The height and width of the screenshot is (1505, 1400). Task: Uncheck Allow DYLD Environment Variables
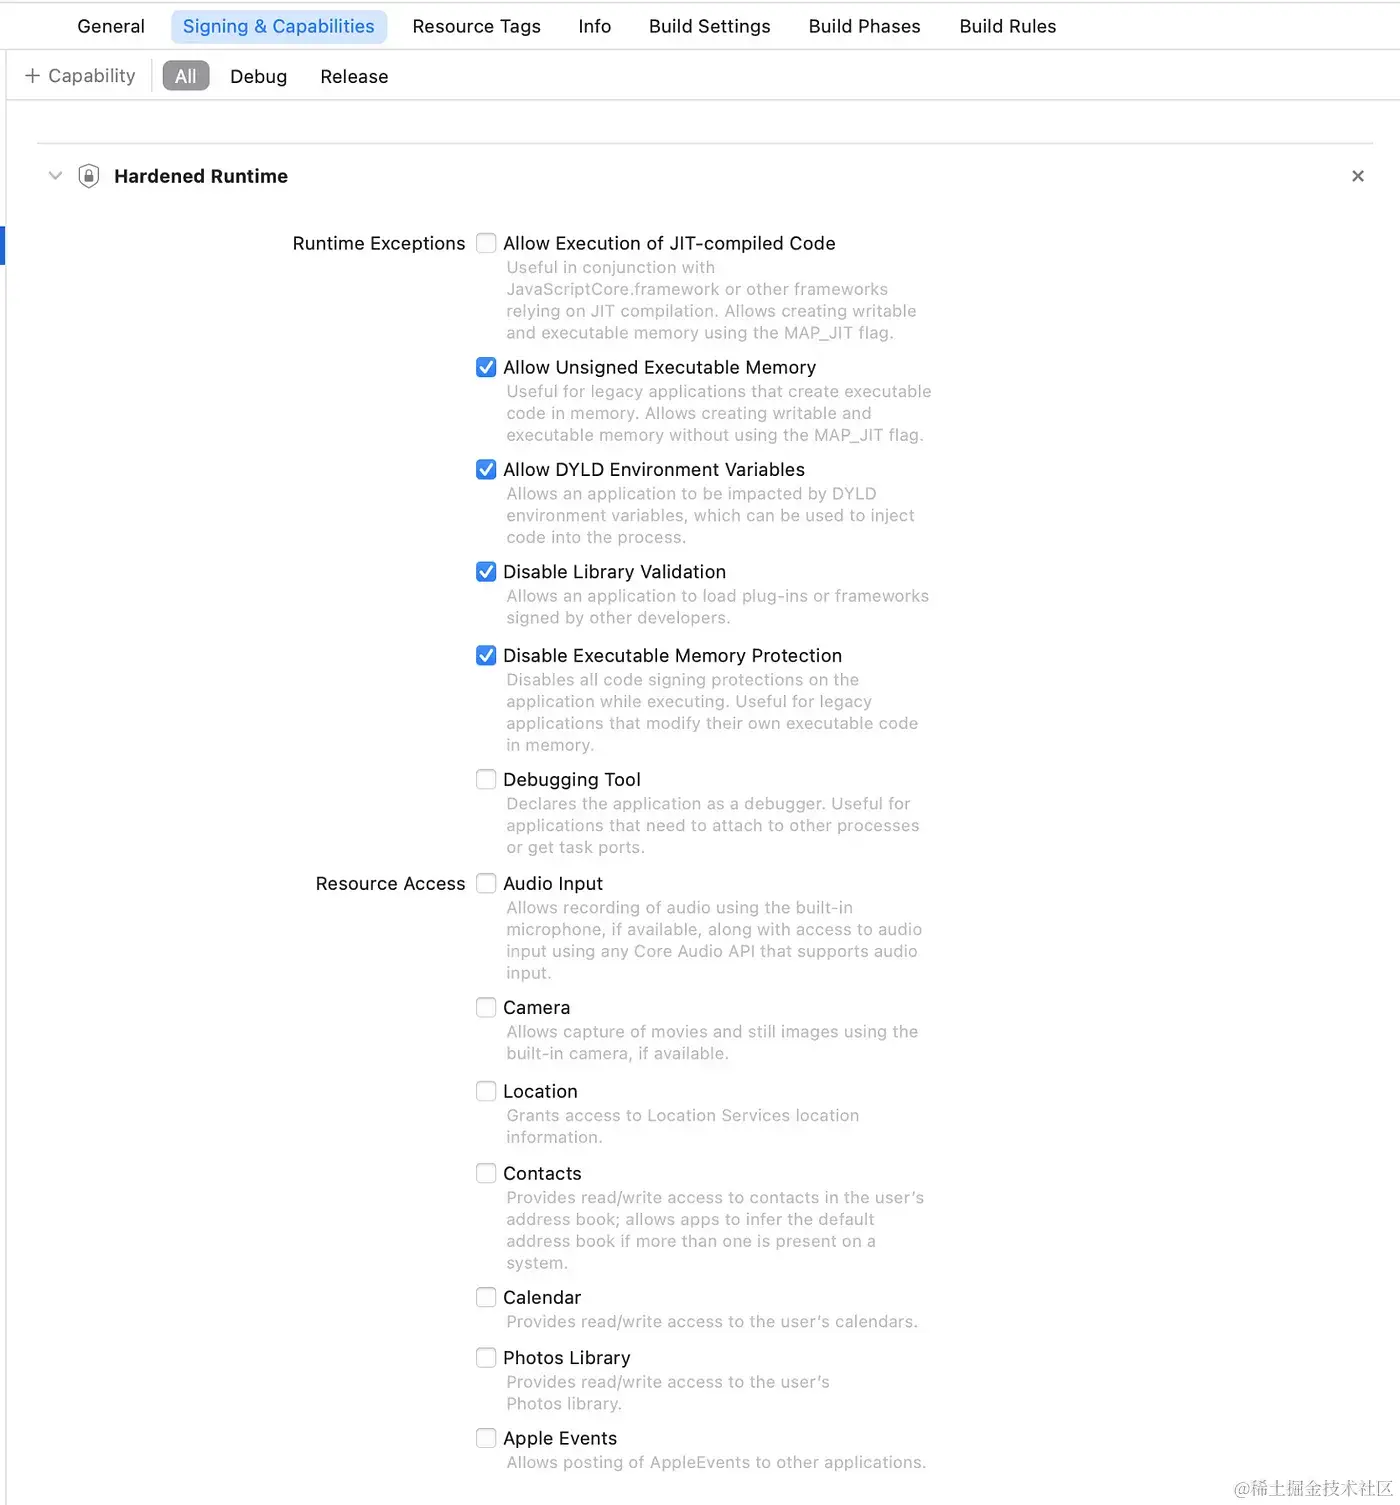tap(486, 469)
